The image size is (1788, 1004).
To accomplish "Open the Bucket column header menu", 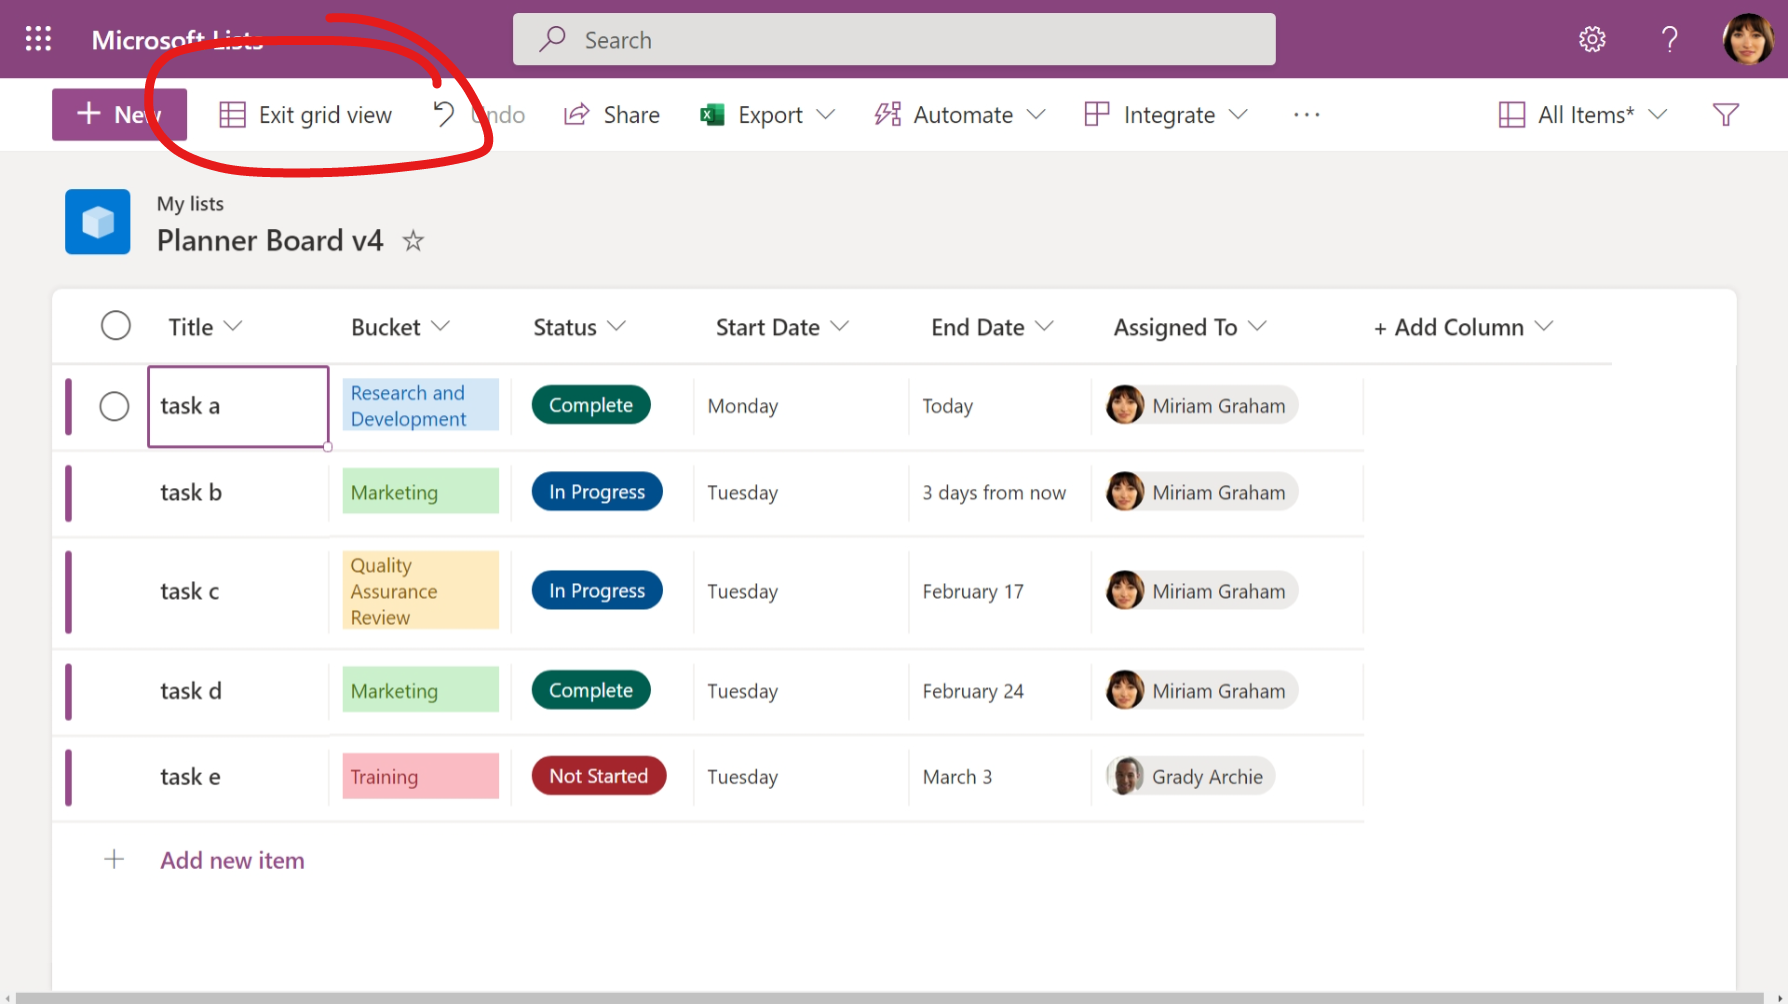I will click(400, 327).
